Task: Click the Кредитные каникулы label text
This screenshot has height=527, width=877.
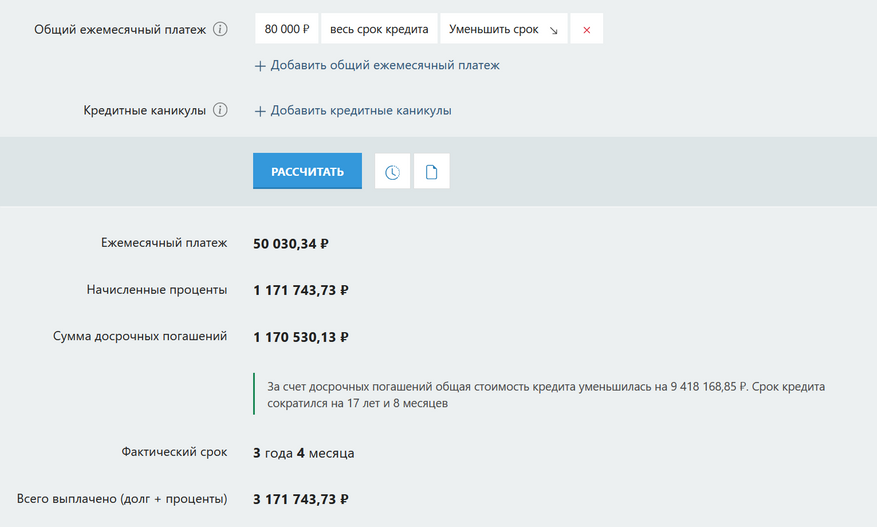Action: (x=145, y=110)
